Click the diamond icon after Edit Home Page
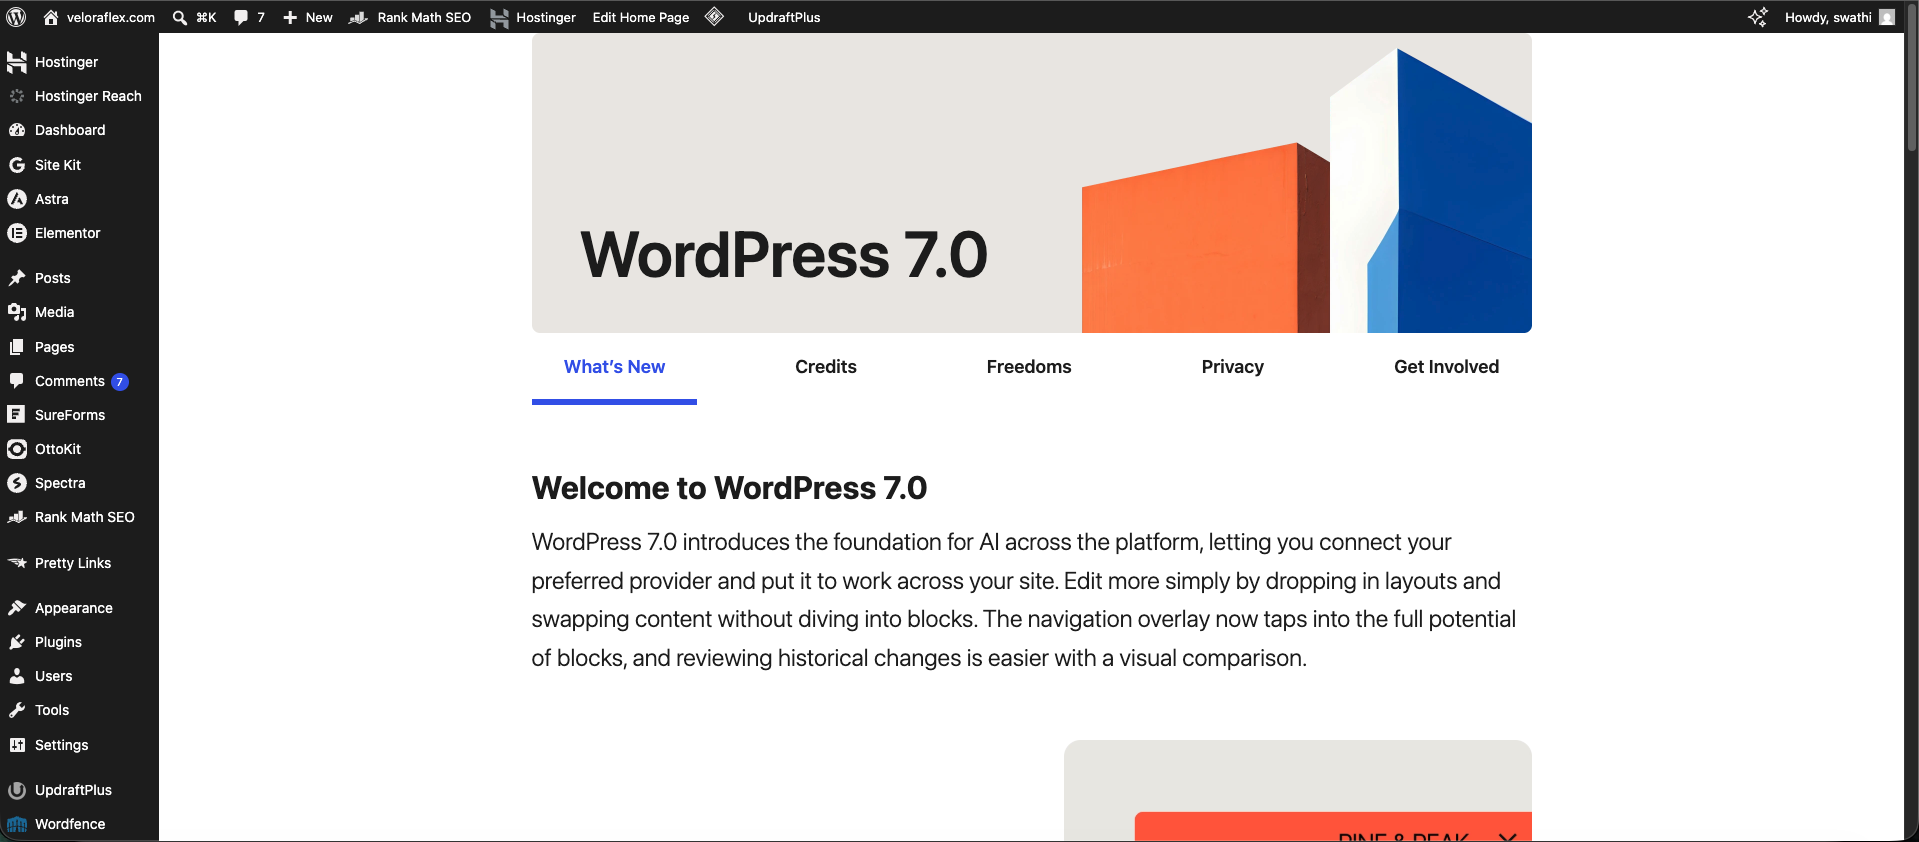Viewport: 1919px width, 842px height. coord(714,17)
